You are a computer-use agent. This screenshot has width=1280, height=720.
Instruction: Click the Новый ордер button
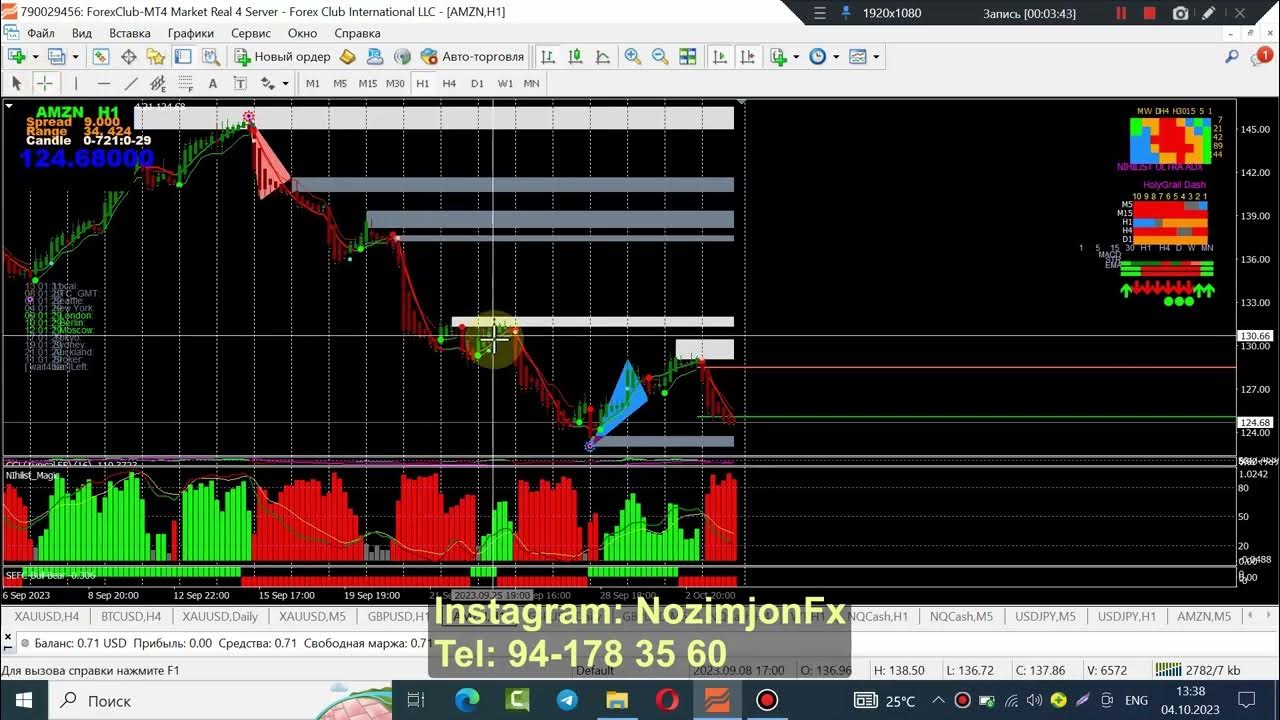(x=282, y=57)
